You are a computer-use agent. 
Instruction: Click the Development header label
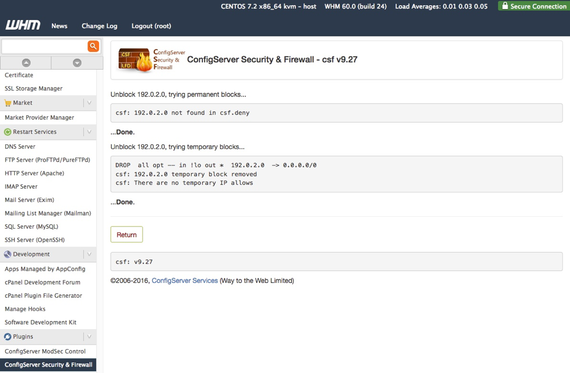click(31, 254)
